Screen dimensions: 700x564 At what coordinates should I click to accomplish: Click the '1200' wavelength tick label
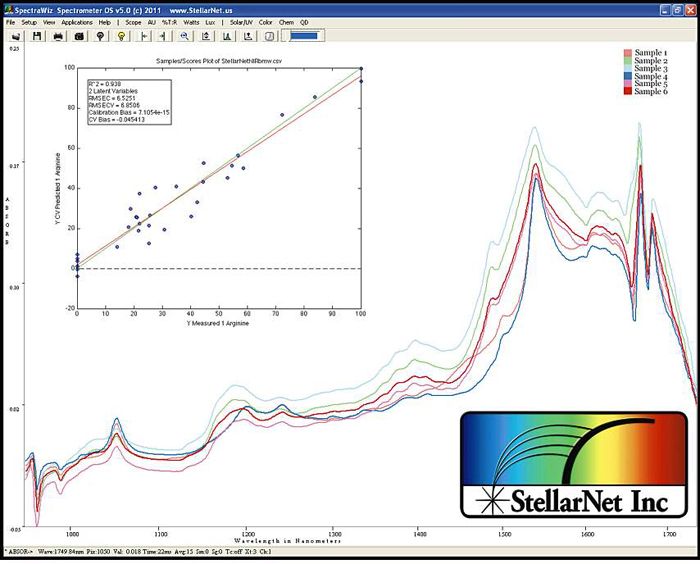(x=246, y=534)
